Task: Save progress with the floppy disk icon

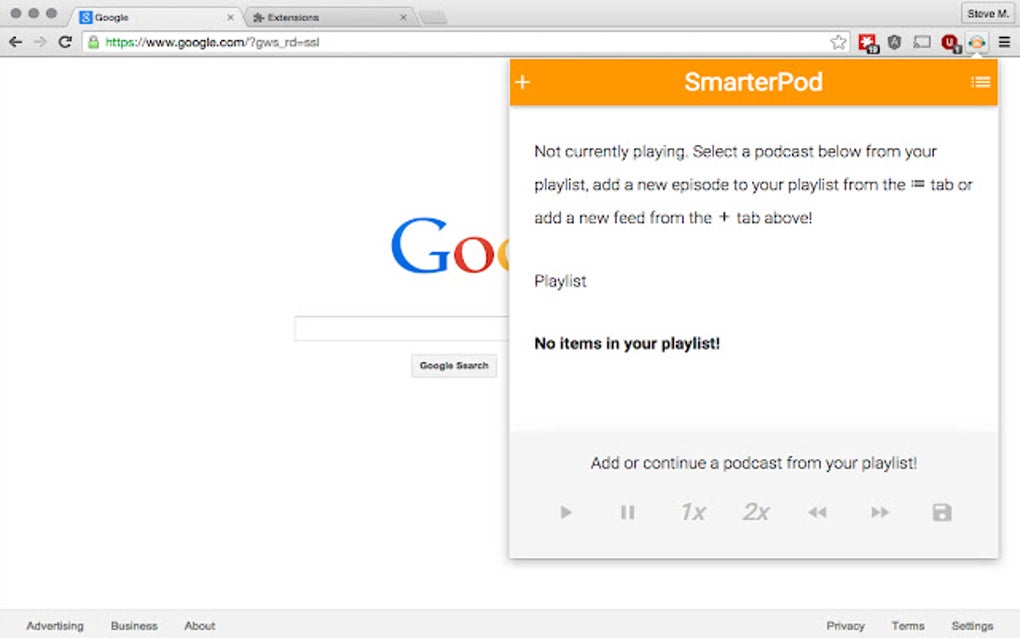Action: tap(942, 512)
